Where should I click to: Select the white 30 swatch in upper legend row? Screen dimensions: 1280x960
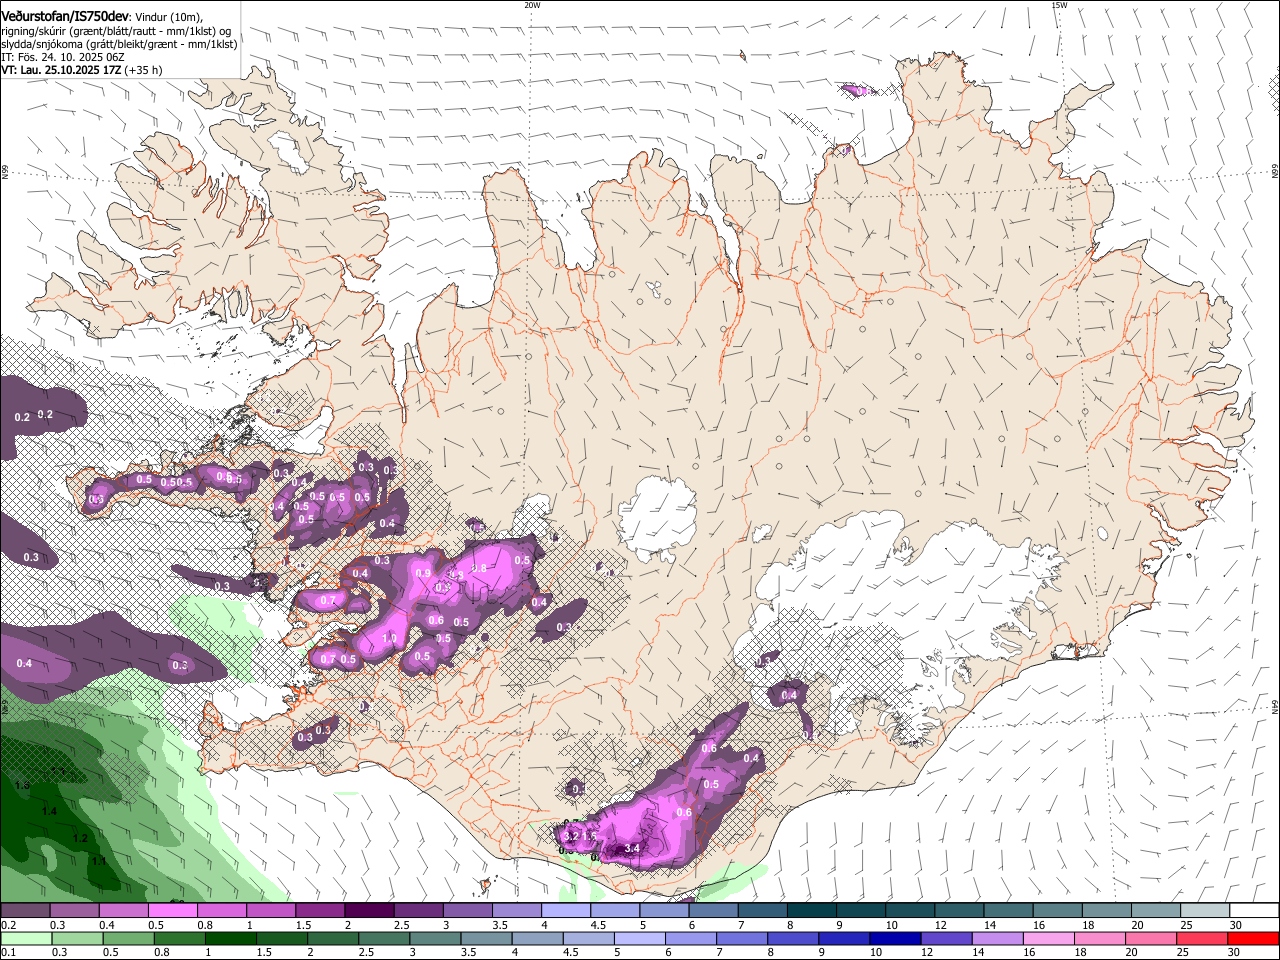1254,910
